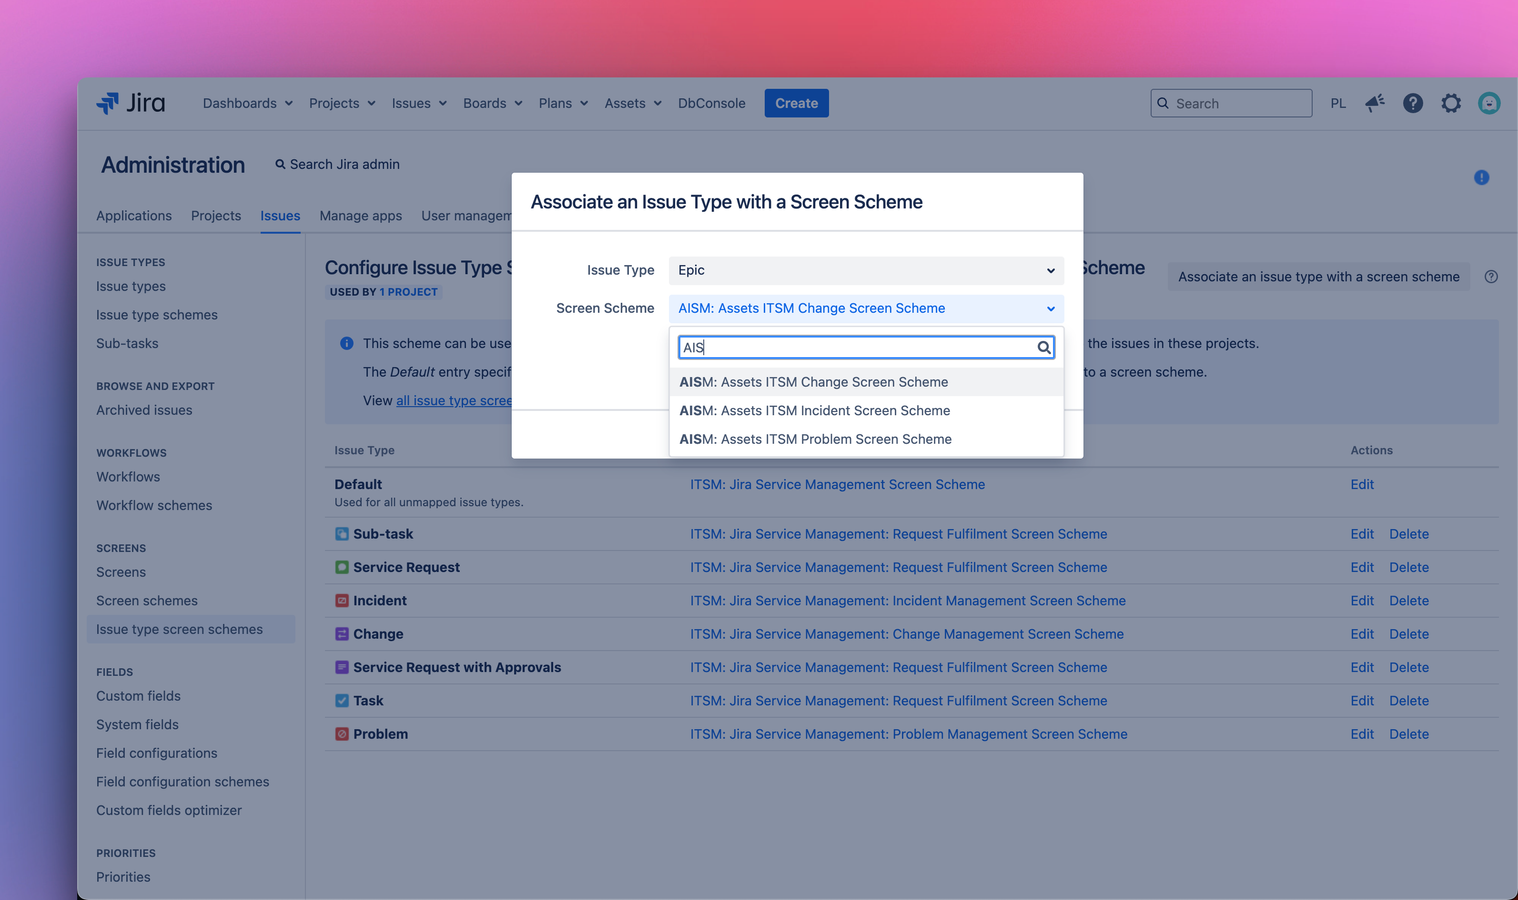The image size is (1518, 900).
Task: Open Workflow schemes in the sidebar
Action: (154, 506)
